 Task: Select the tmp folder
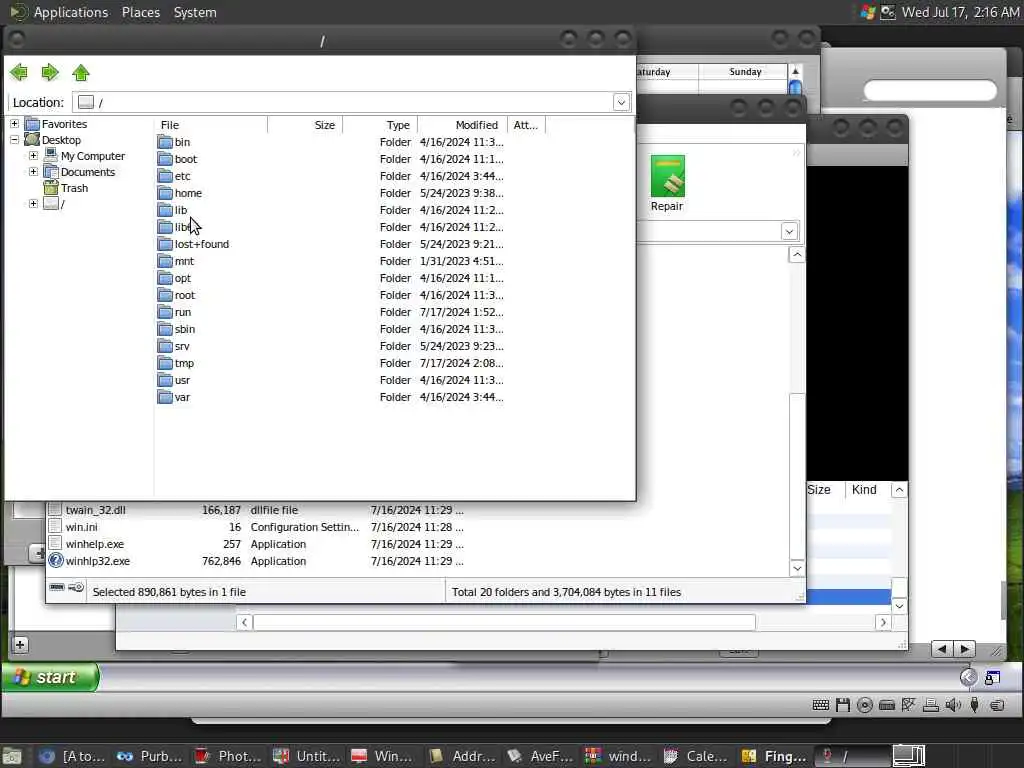[x=176, y=362]
